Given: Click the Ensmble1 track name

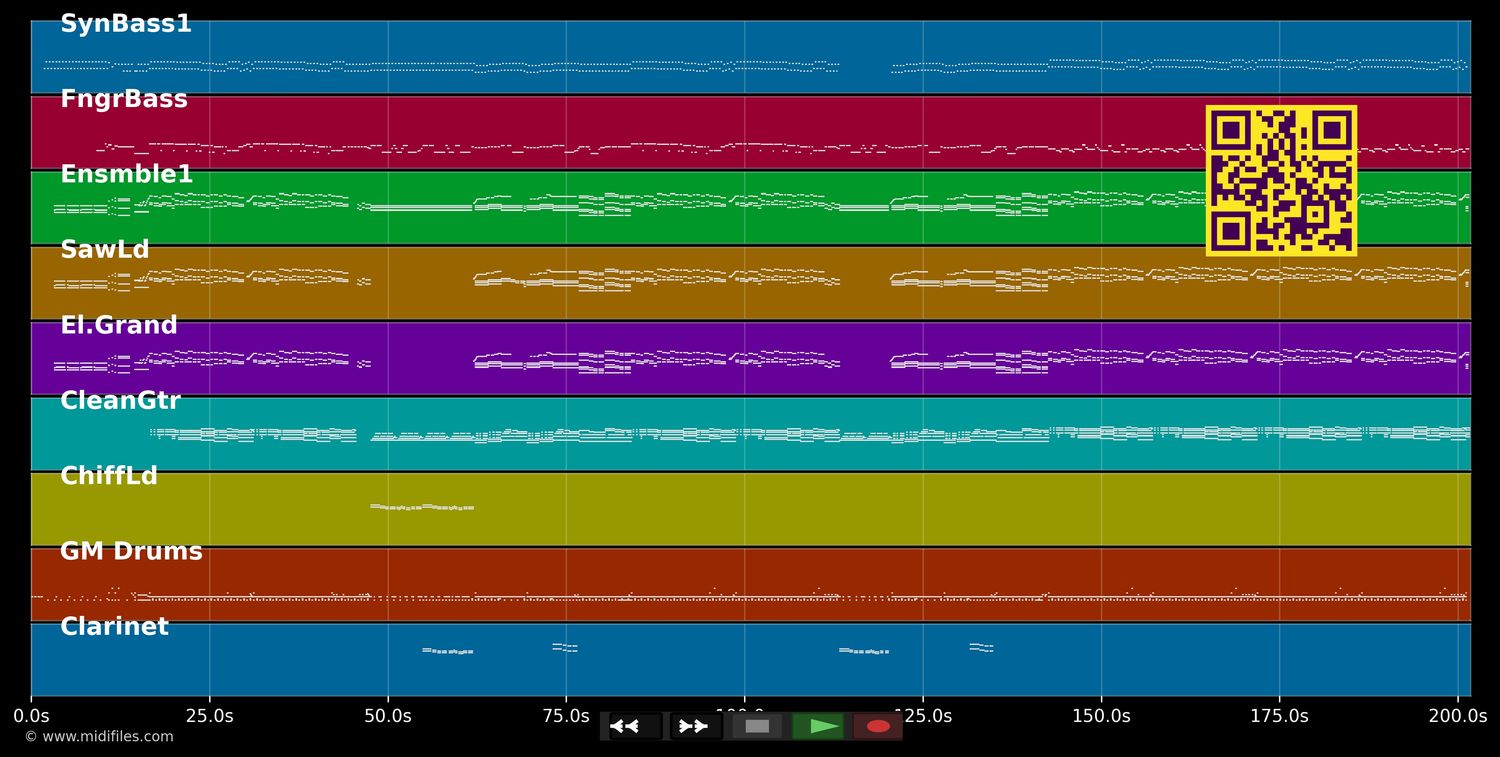Looking at the screenshot, I should pyautogui.click(x=127, y=175).
